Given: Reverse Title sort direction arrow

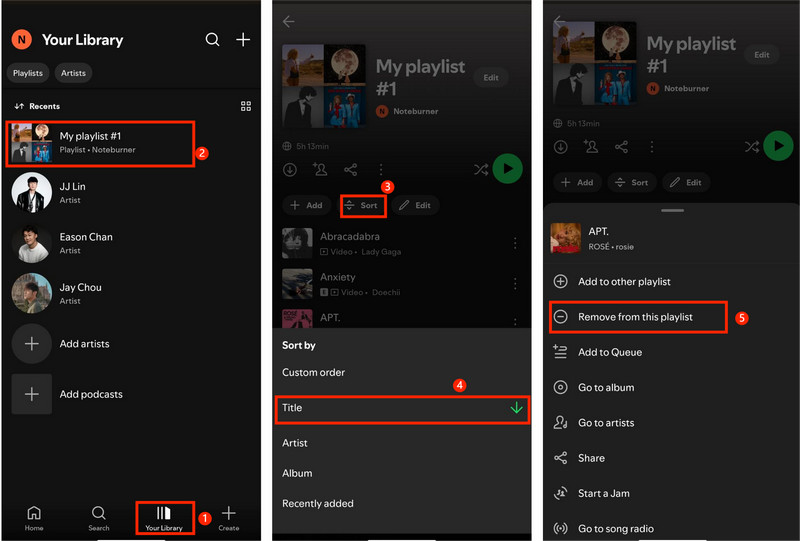Looking at the screenshot, I should click(516, 408).
